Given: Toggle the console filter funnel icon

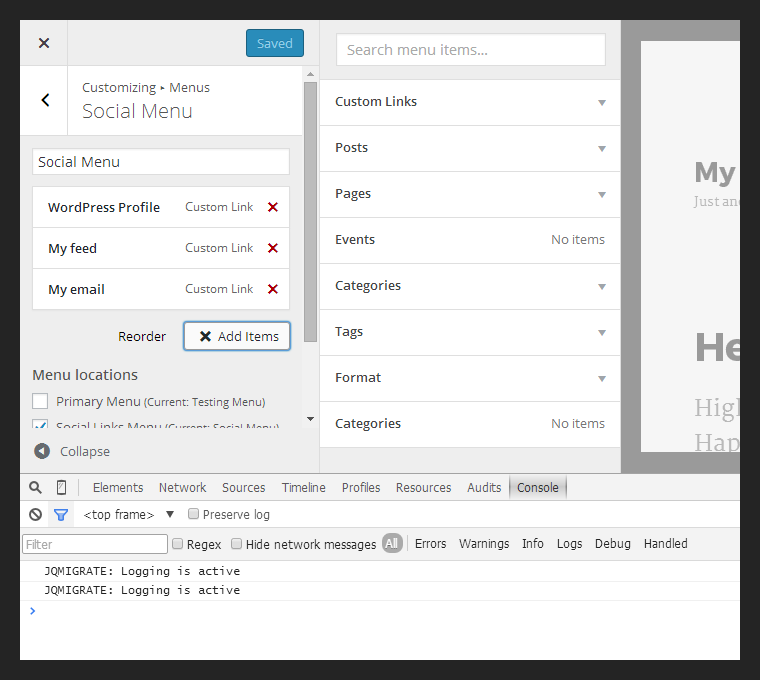Looking at the screenshot, I should (x=61, y=514).
